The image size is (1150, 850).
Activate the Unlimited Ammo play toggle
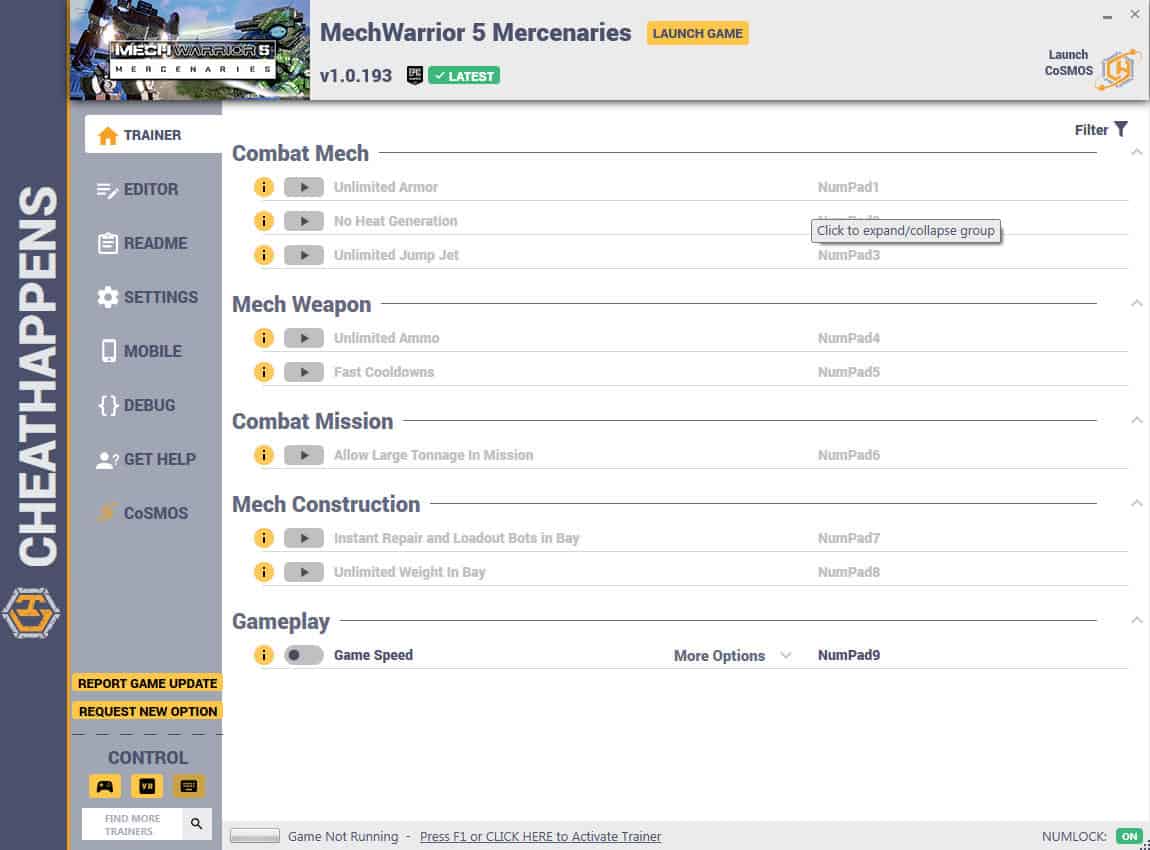click(304, 338)
